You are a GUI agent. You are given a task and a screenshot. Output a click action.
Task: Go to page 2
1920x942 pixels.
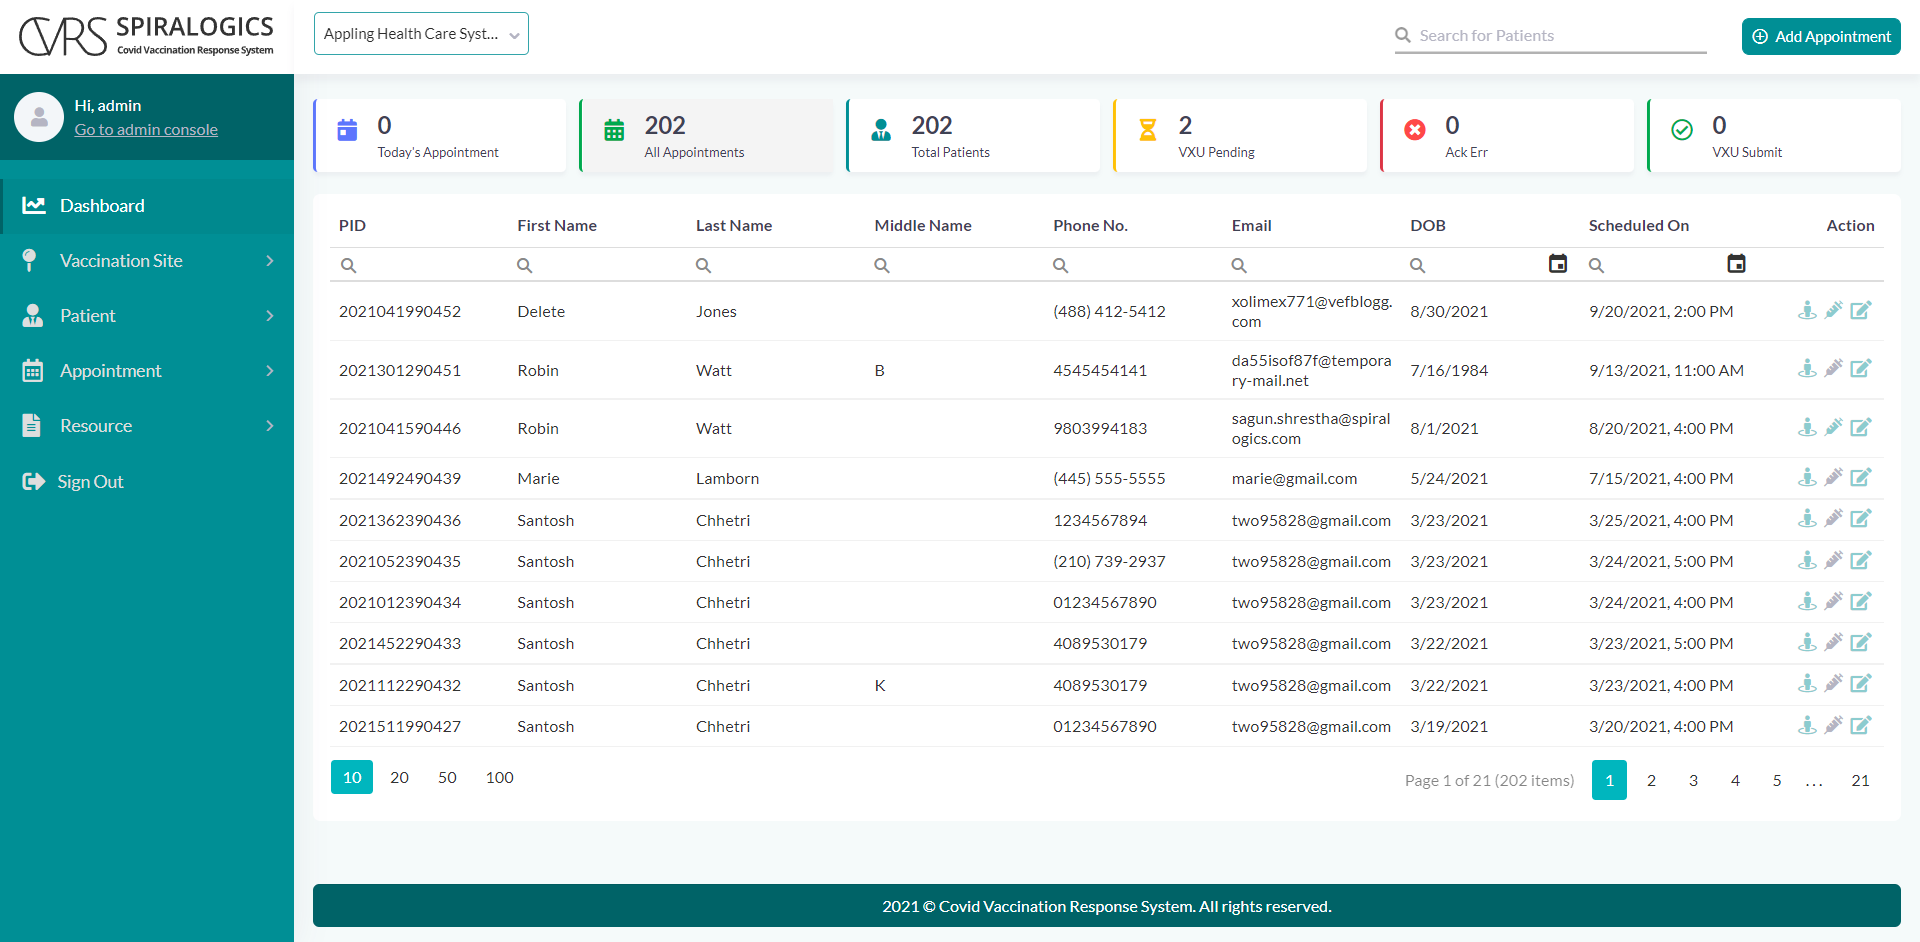tap(1651, 780)
